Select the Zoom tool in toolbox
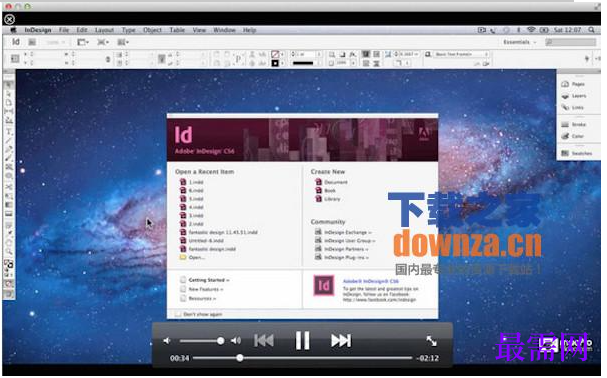The height and width of the screenshot is (378, 607). (x=9, y=251)
